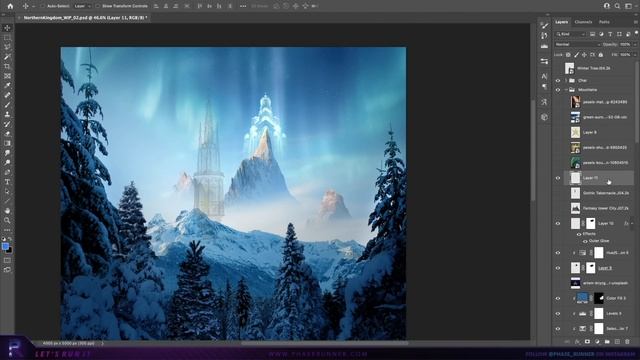Collapse Layer 10 effects list arrow
The height and width of the screenshot is (360, 640).
point(632,223)
